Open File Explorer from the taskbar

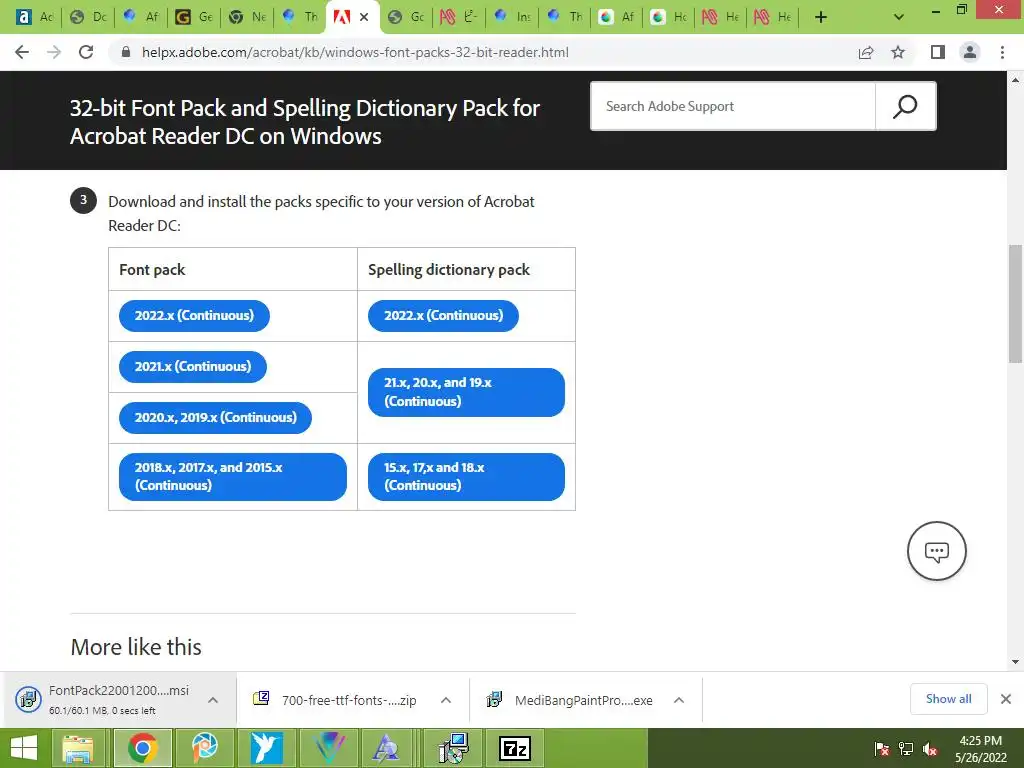(x=77, y=748)
